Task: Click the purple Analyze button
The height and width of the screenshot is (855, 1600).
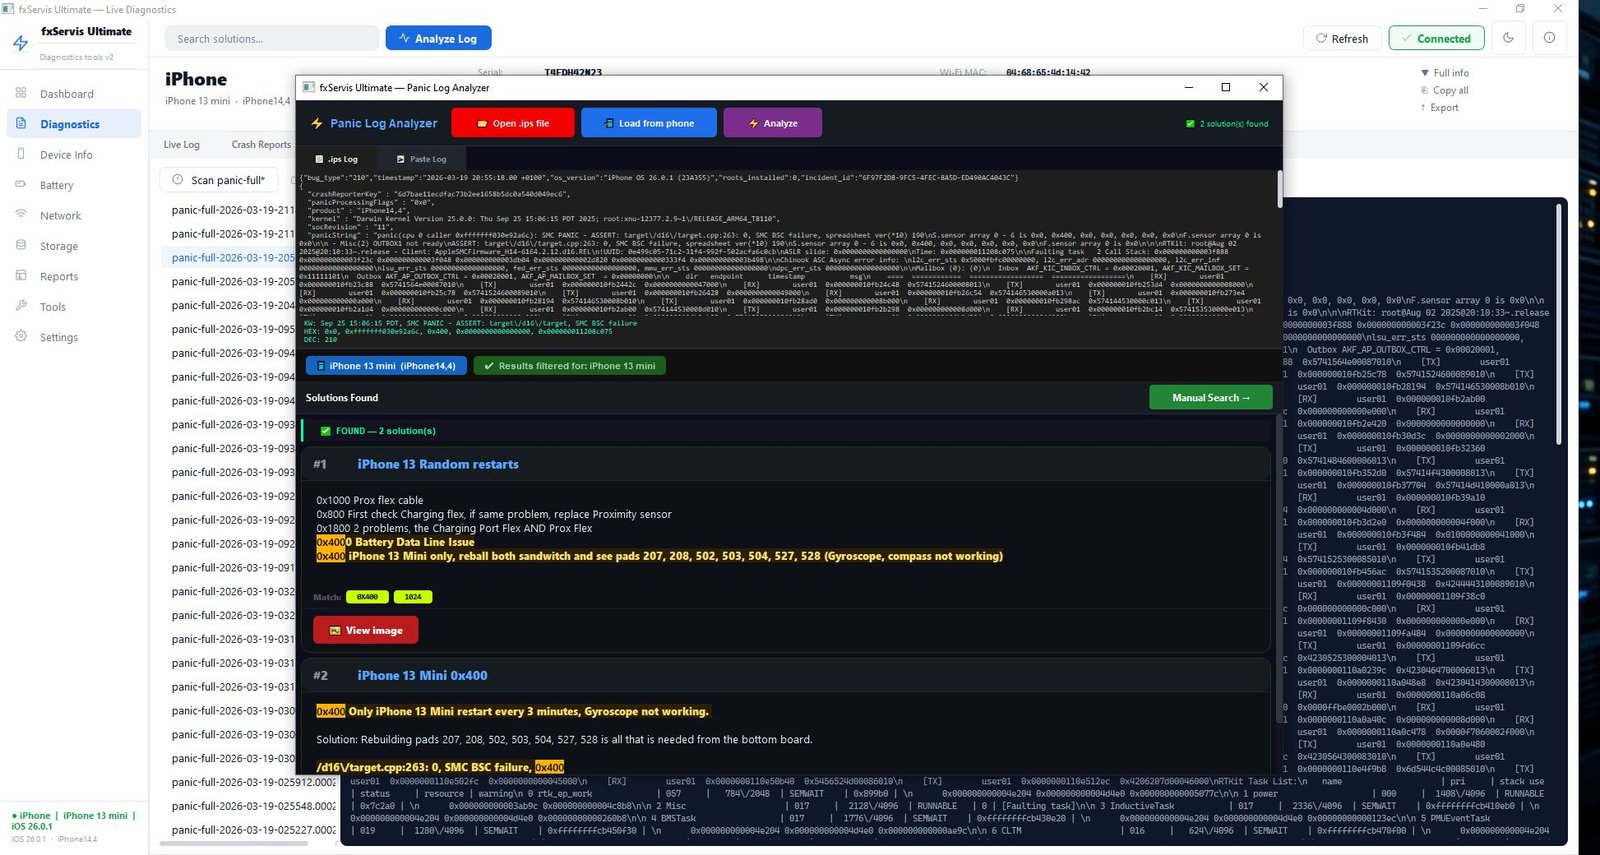Action: [x=772, y=123]
